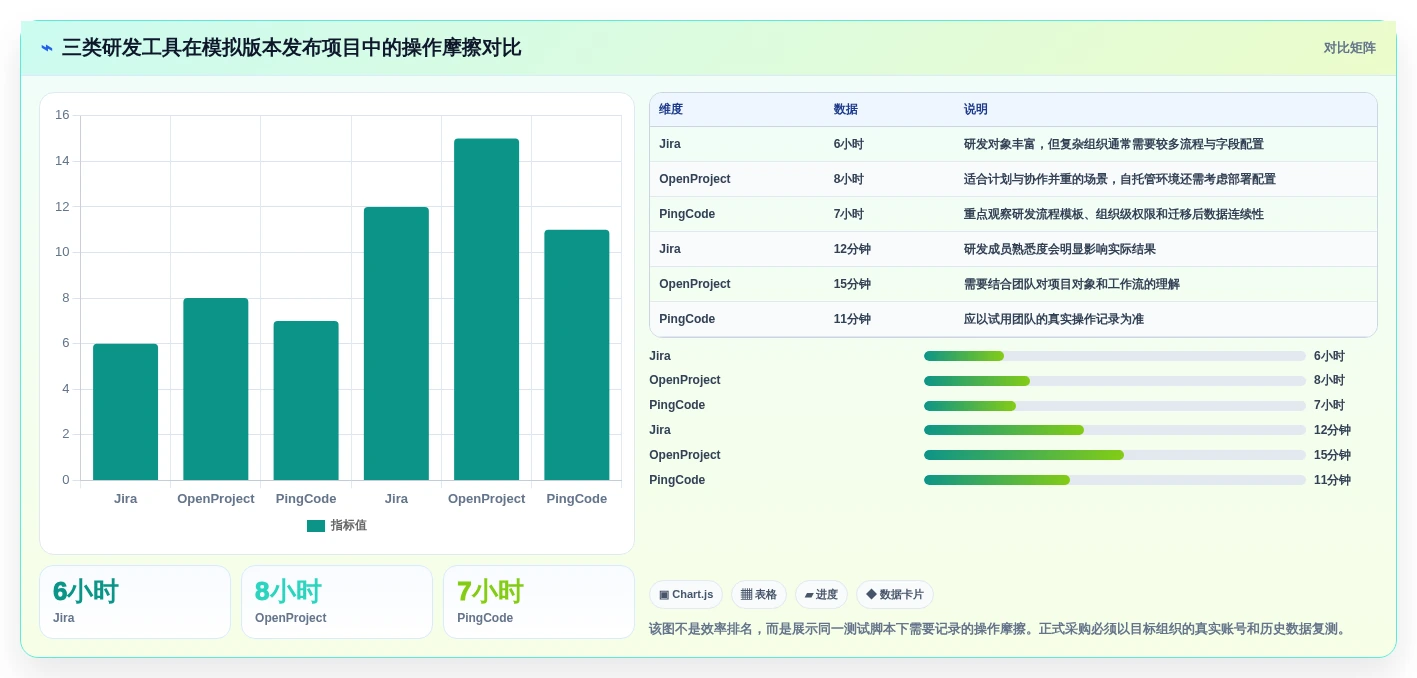Viewport: 1417px width, 678px height.
Task: Click the 11分钟 value beside the progress list
Action: pyautogui.click(x=1332, y=480)
